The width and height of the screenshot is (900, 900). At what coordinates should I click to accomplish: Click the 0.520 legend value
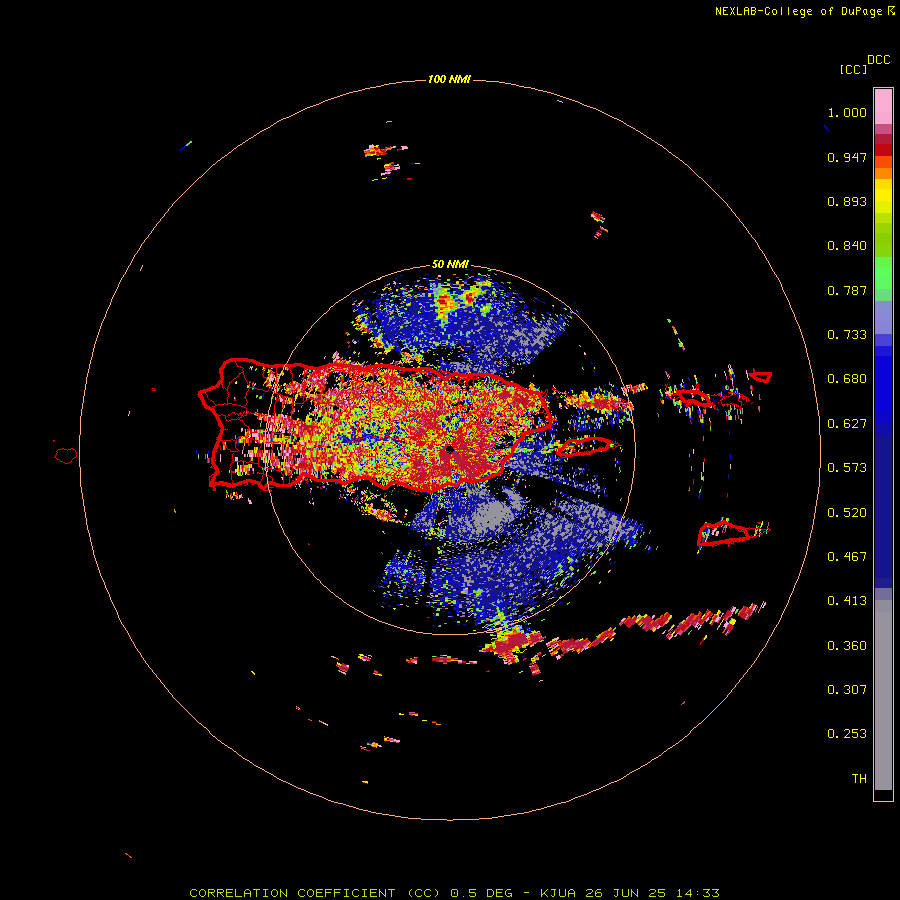847,513
